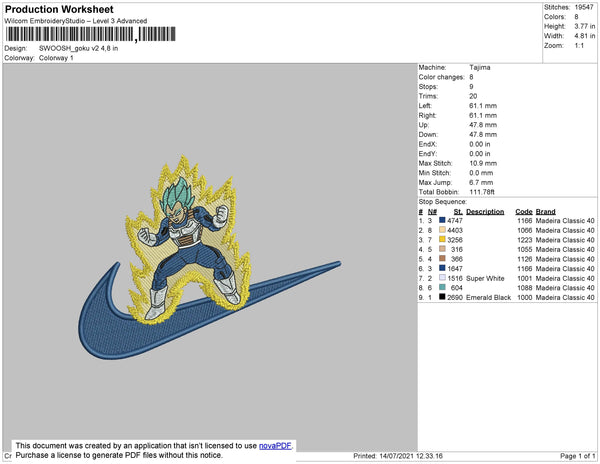This screenshot has width=600, height=464.
Task: Click the 'Description' column header
Action: pos(485,212)
